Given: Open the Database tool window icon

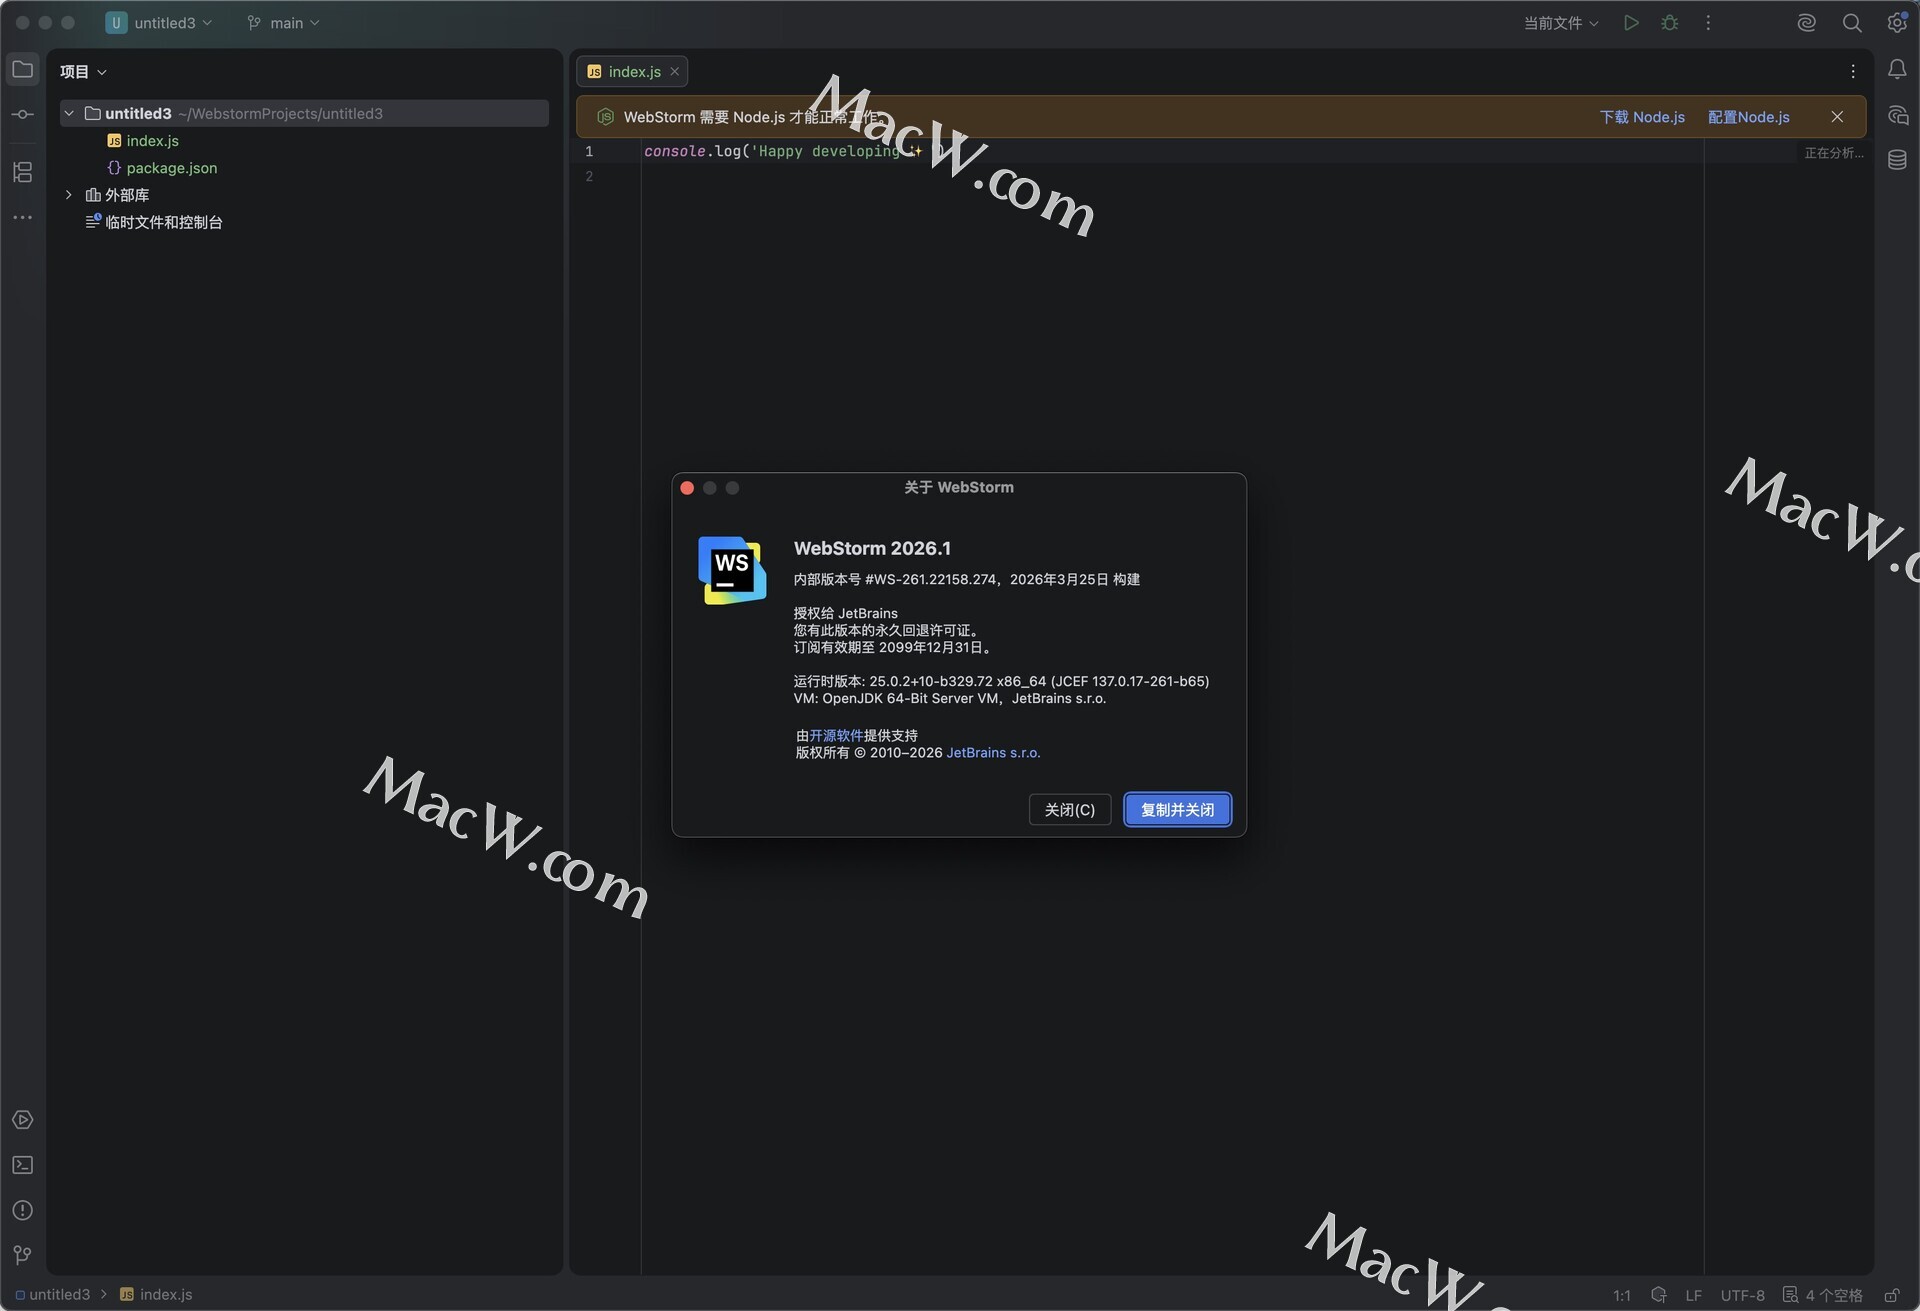Looking at the screenshot, I should (x=1897, y=160).
